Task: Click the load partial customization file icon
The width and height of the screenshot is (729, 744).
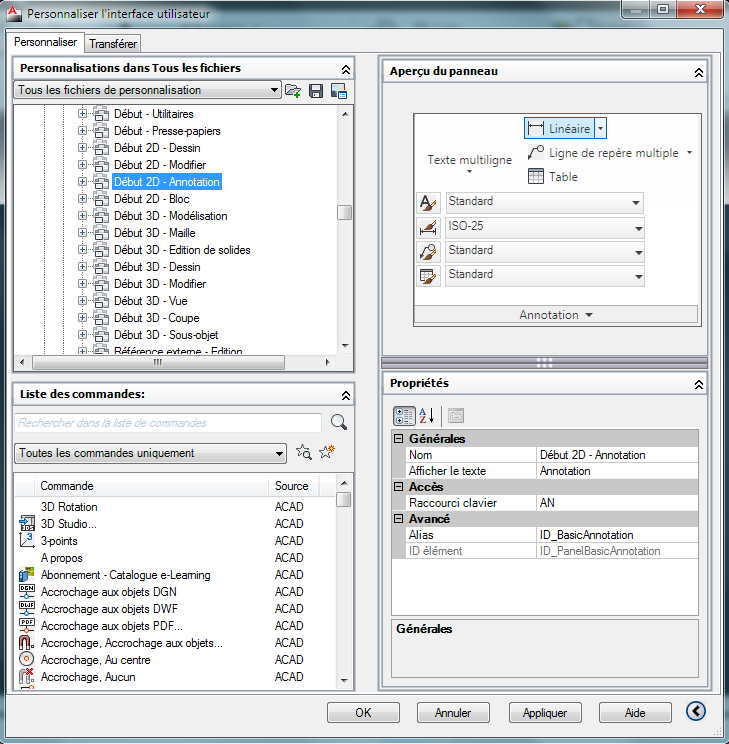Action: [x=293, y=91]
